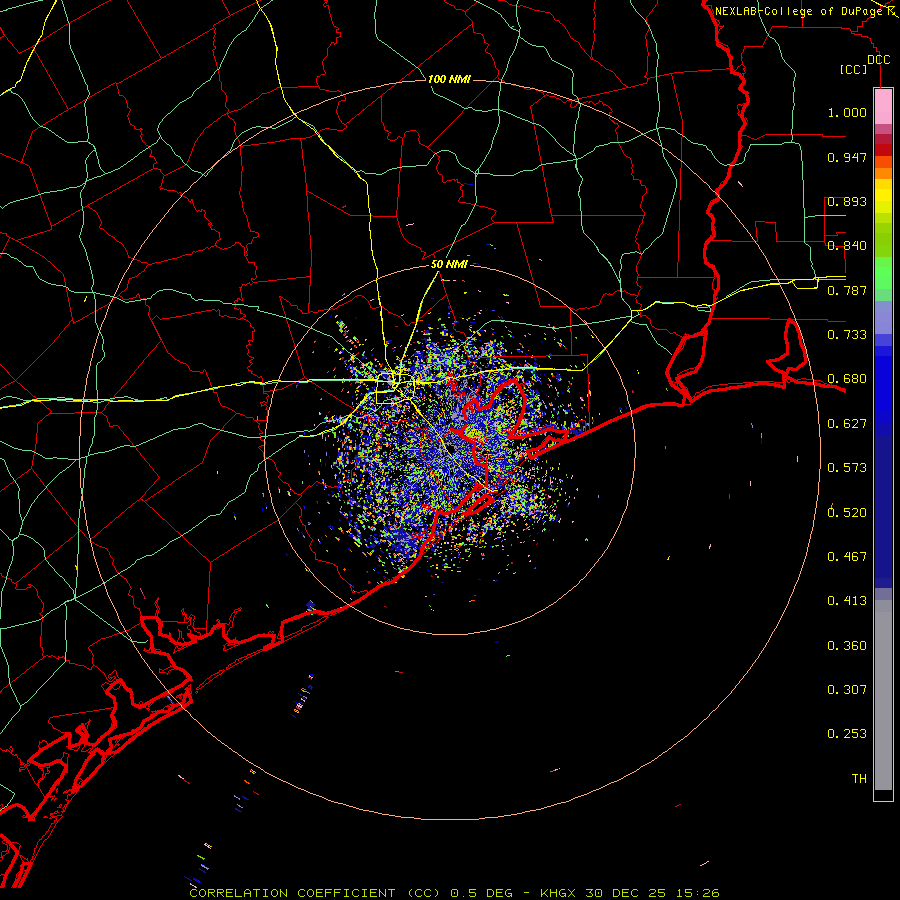Click the 0.733 scale value
The width and height of the screenshot is (900, 900).
click(x=847, y=335)
